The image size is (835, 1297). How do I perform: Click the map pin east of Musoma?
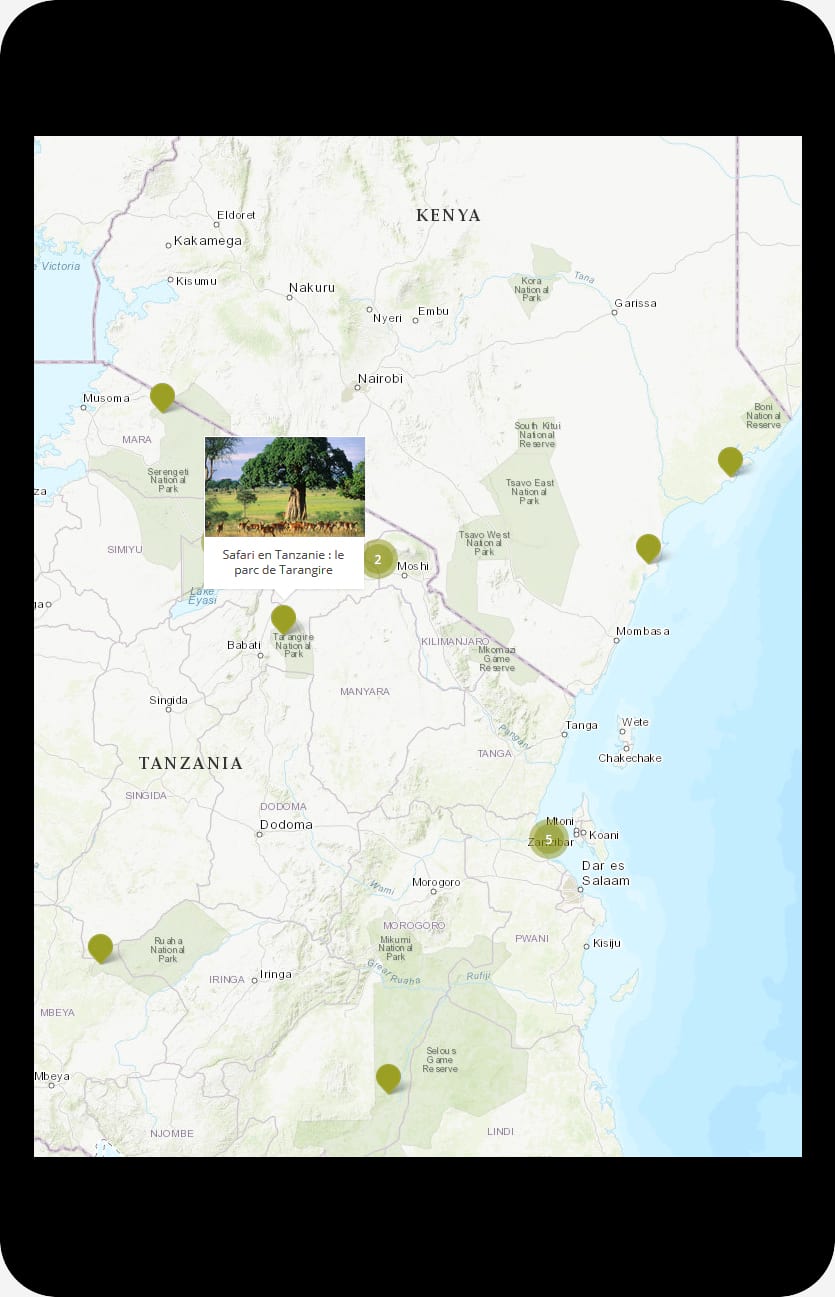pos(162,396)
